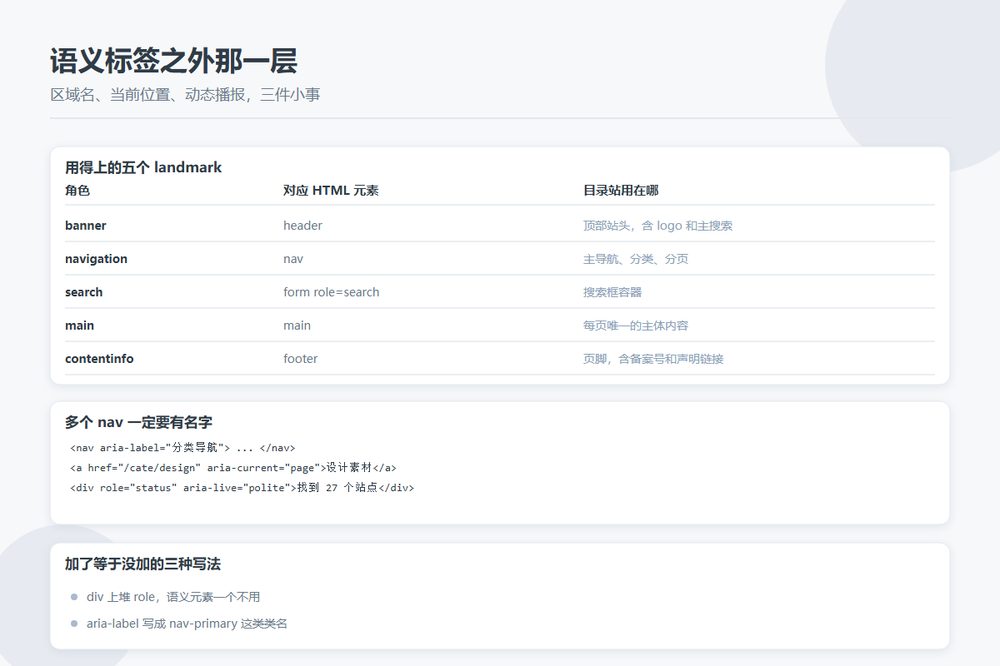
Task: Click the heading 加了等于没加的三种写法
Action: click(143, 563)
